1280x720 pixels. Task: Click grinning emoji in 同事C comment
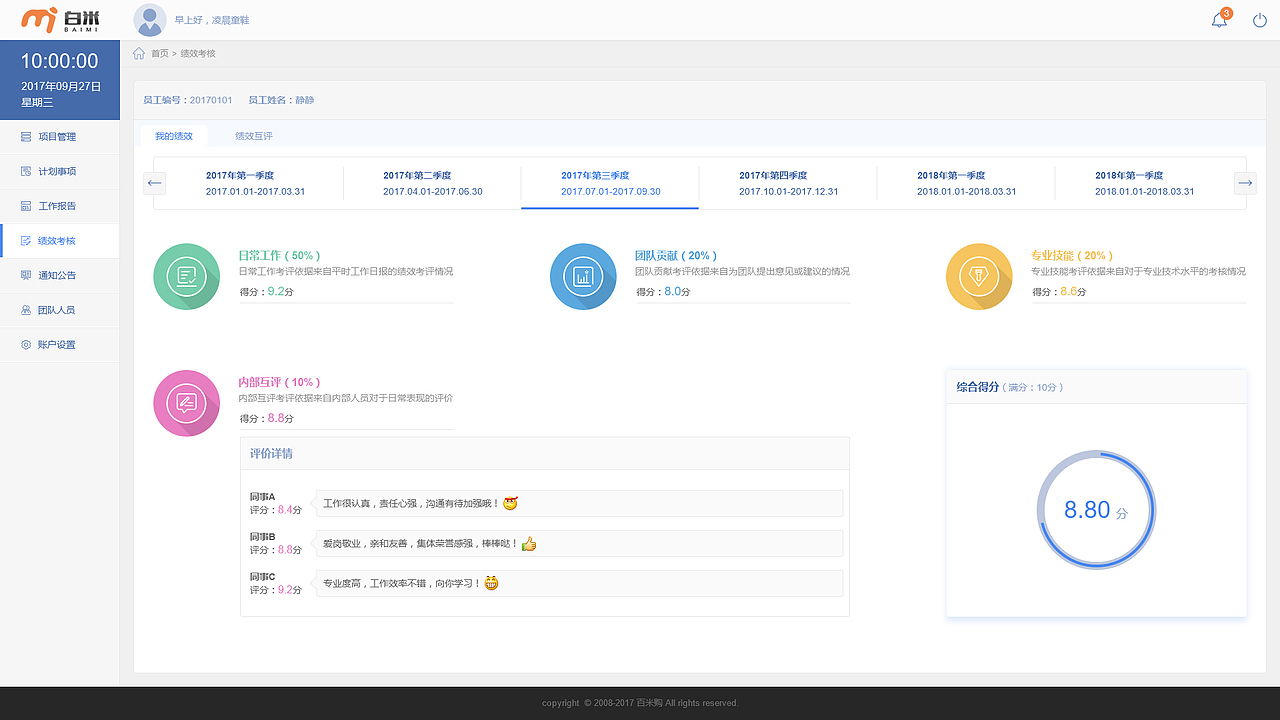[x=491, y=583]
